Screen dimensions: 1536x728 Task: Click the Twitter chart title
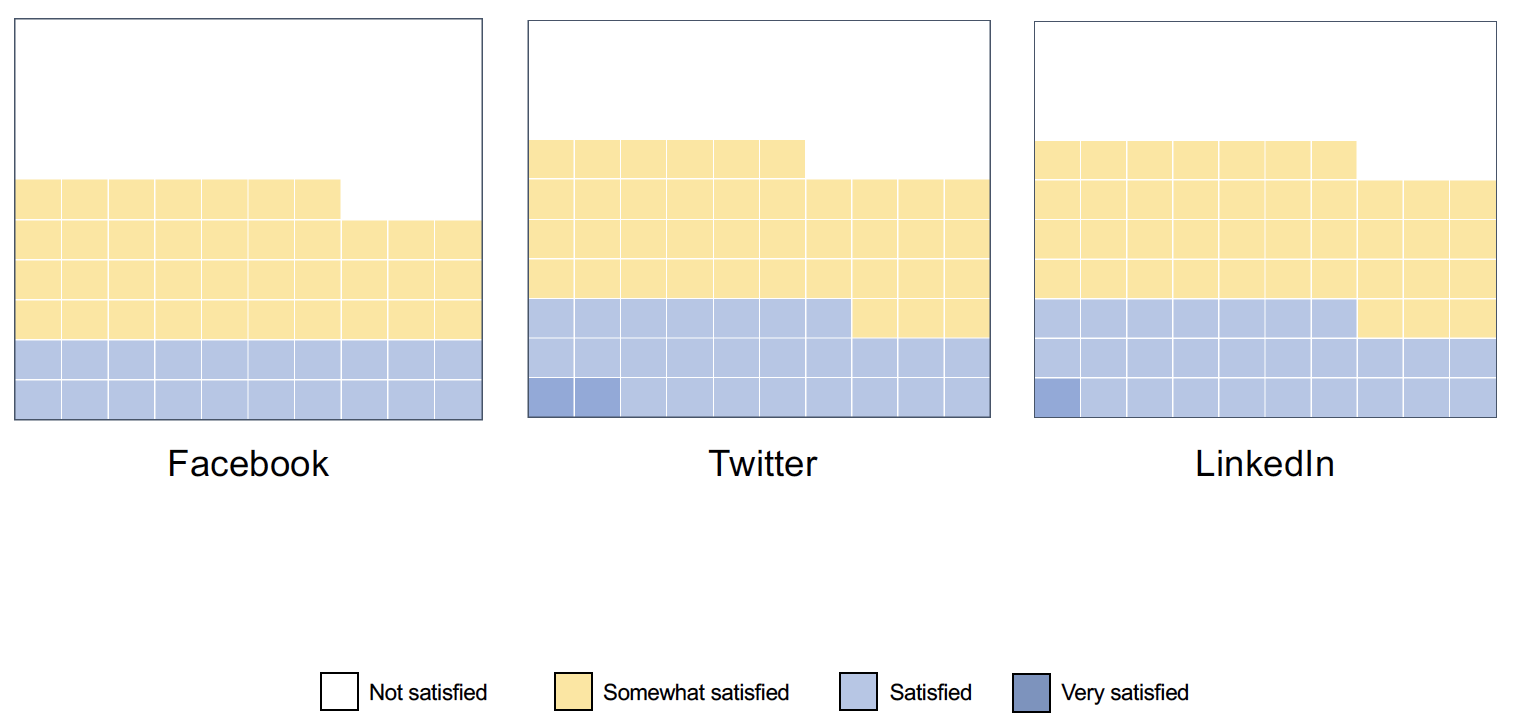(x=763, y=464)
